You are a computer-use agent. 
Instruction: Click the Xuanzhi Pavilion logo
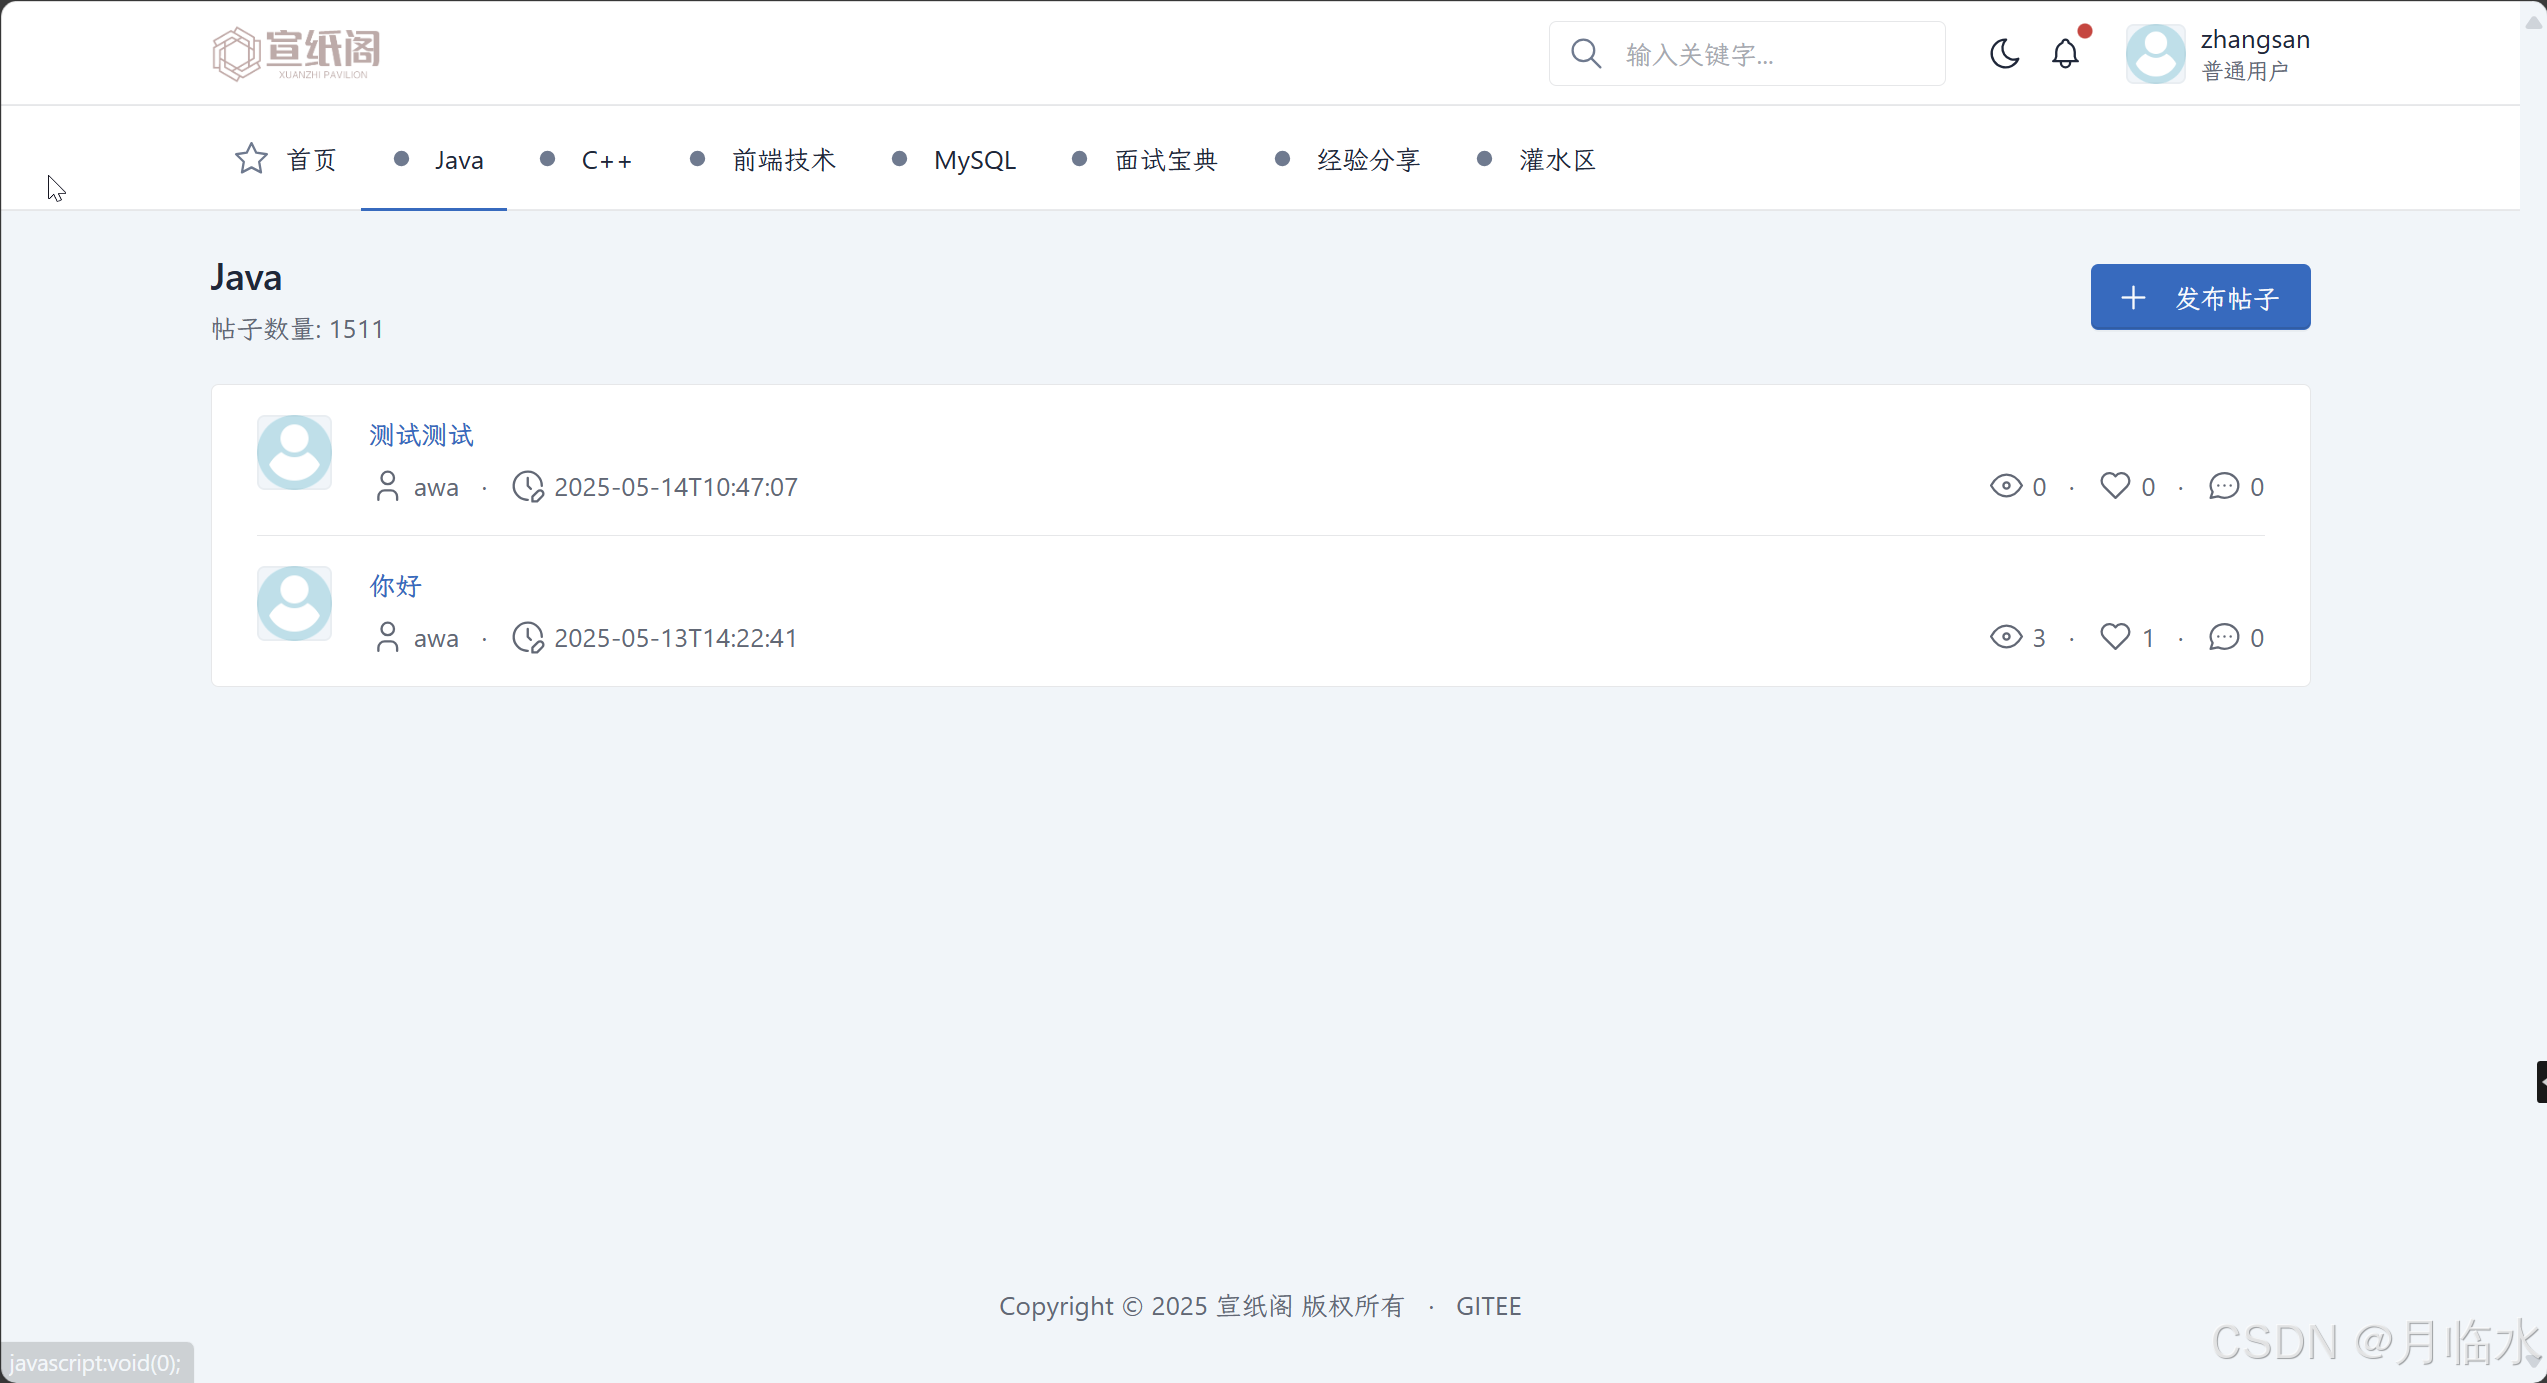(x=296, y=53)
